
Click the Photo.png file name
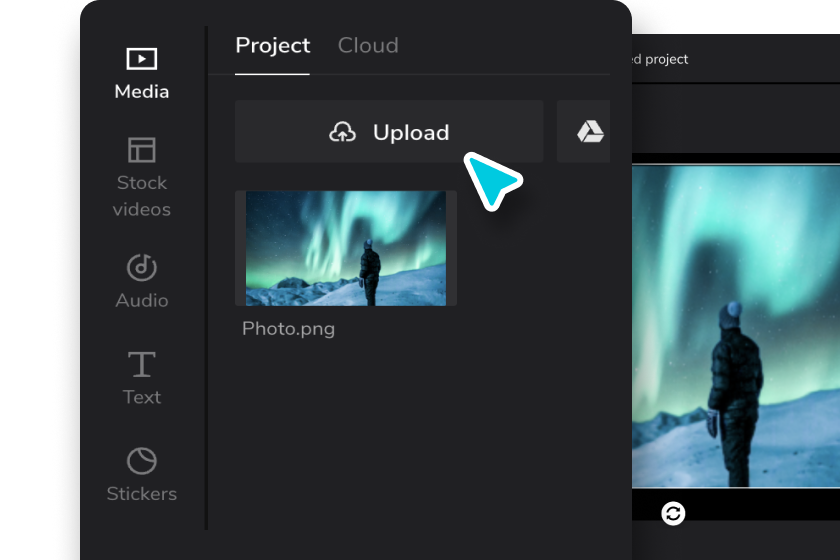coord(288,328)
